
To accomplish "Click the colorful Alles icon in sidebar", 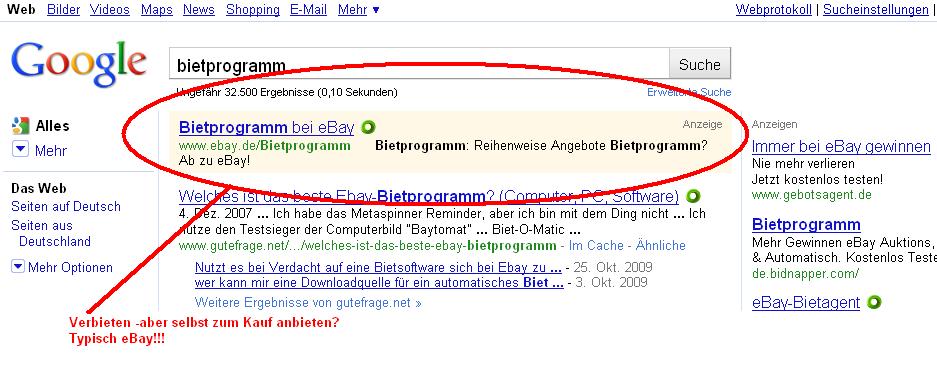I will 20,125.
